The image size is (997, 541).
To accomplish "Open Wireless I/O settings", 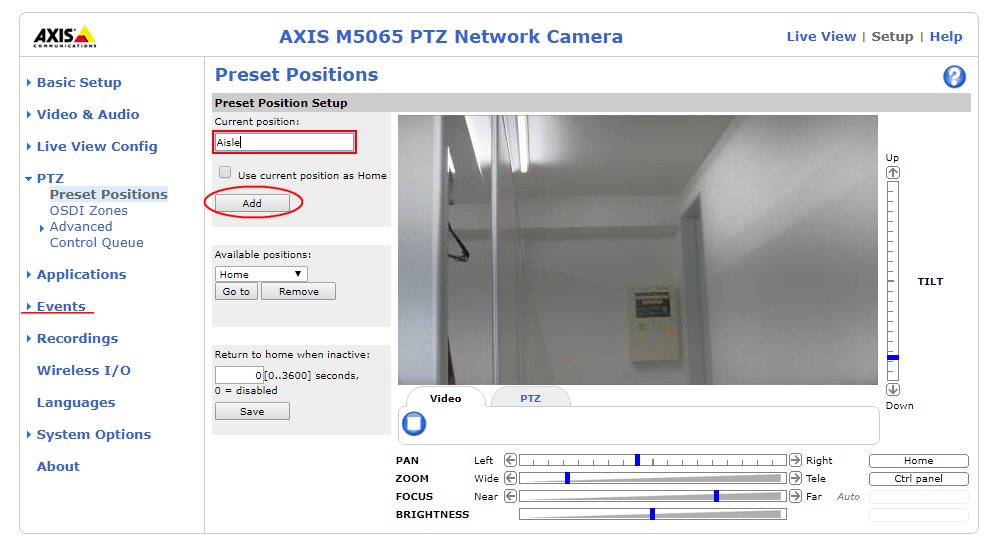I will click(x=83, y=371).
